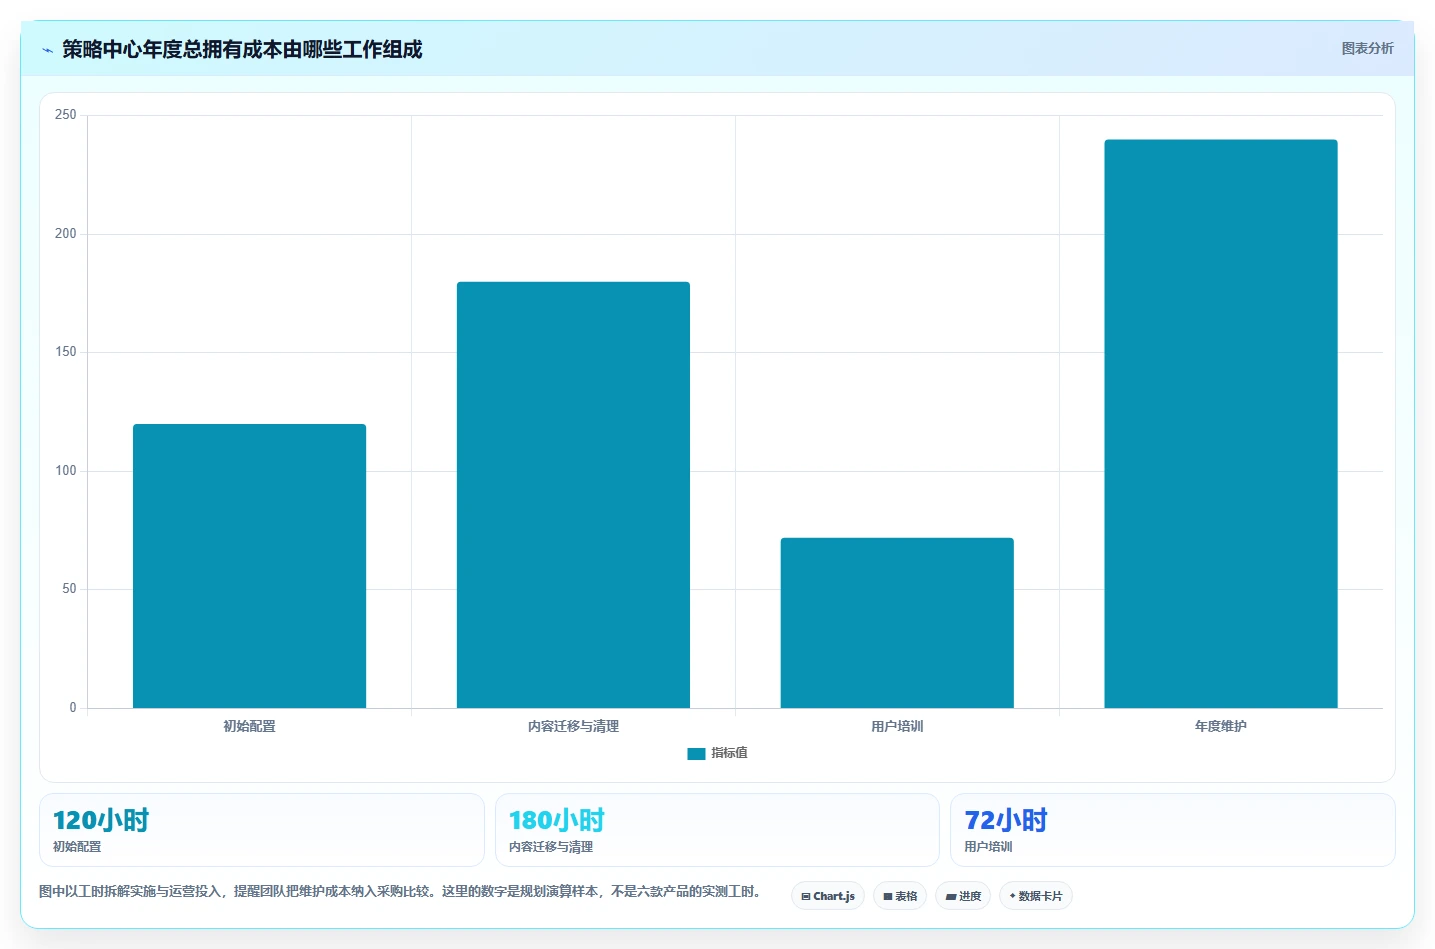Click the lightning icon beside the chart title
This screenshot has height=949, width=1435.
tap(47, 50)
